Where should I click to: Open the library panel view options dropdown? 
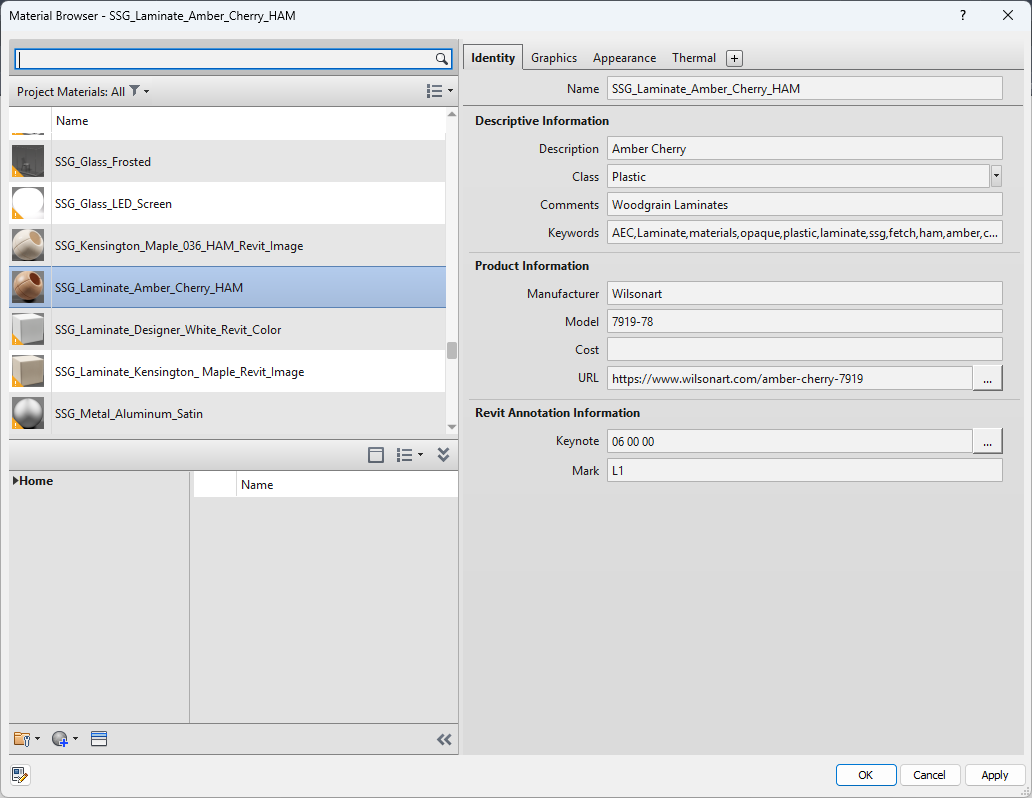point(409,455)
